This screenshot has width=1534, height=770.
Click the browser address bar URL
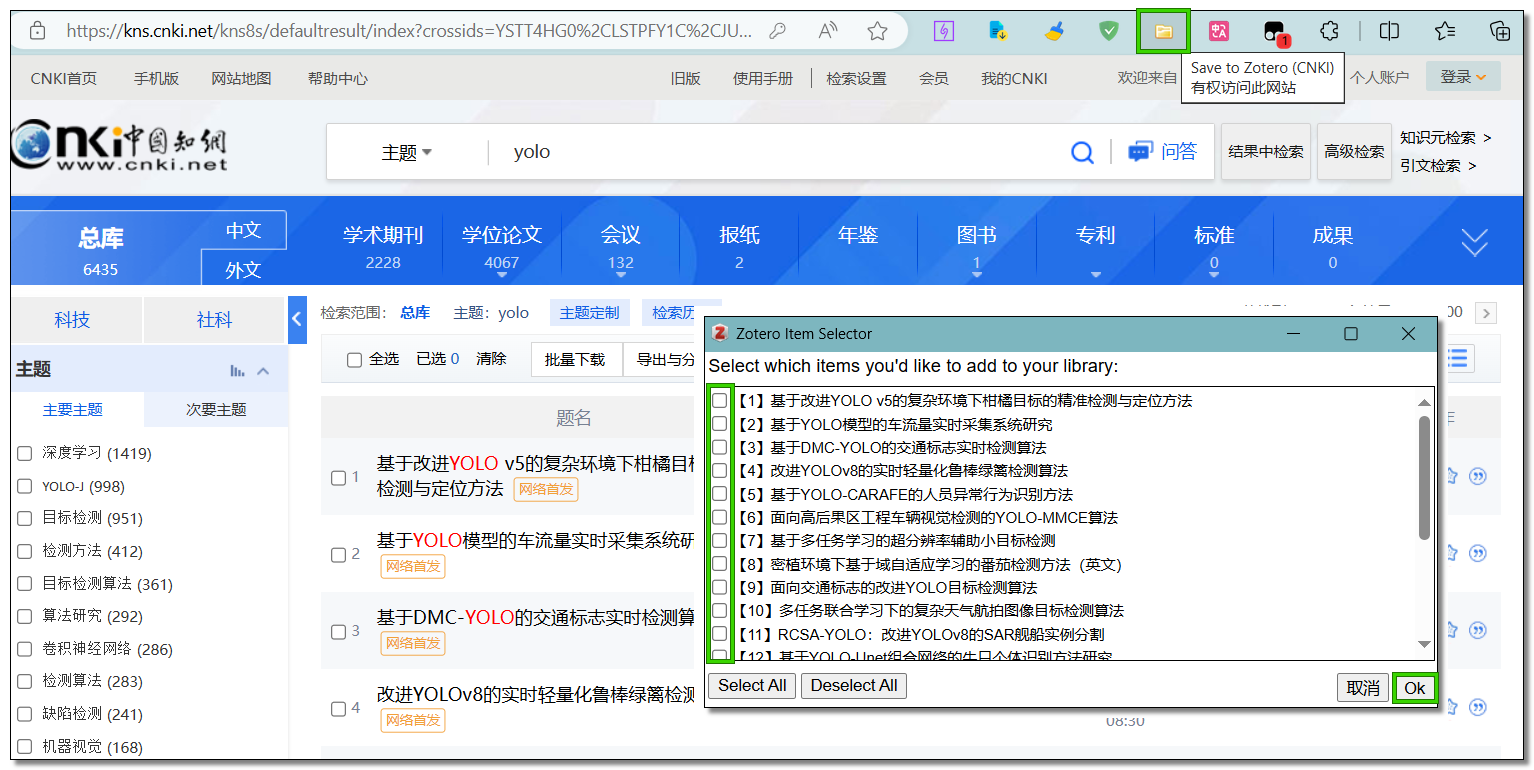(410, 31)
